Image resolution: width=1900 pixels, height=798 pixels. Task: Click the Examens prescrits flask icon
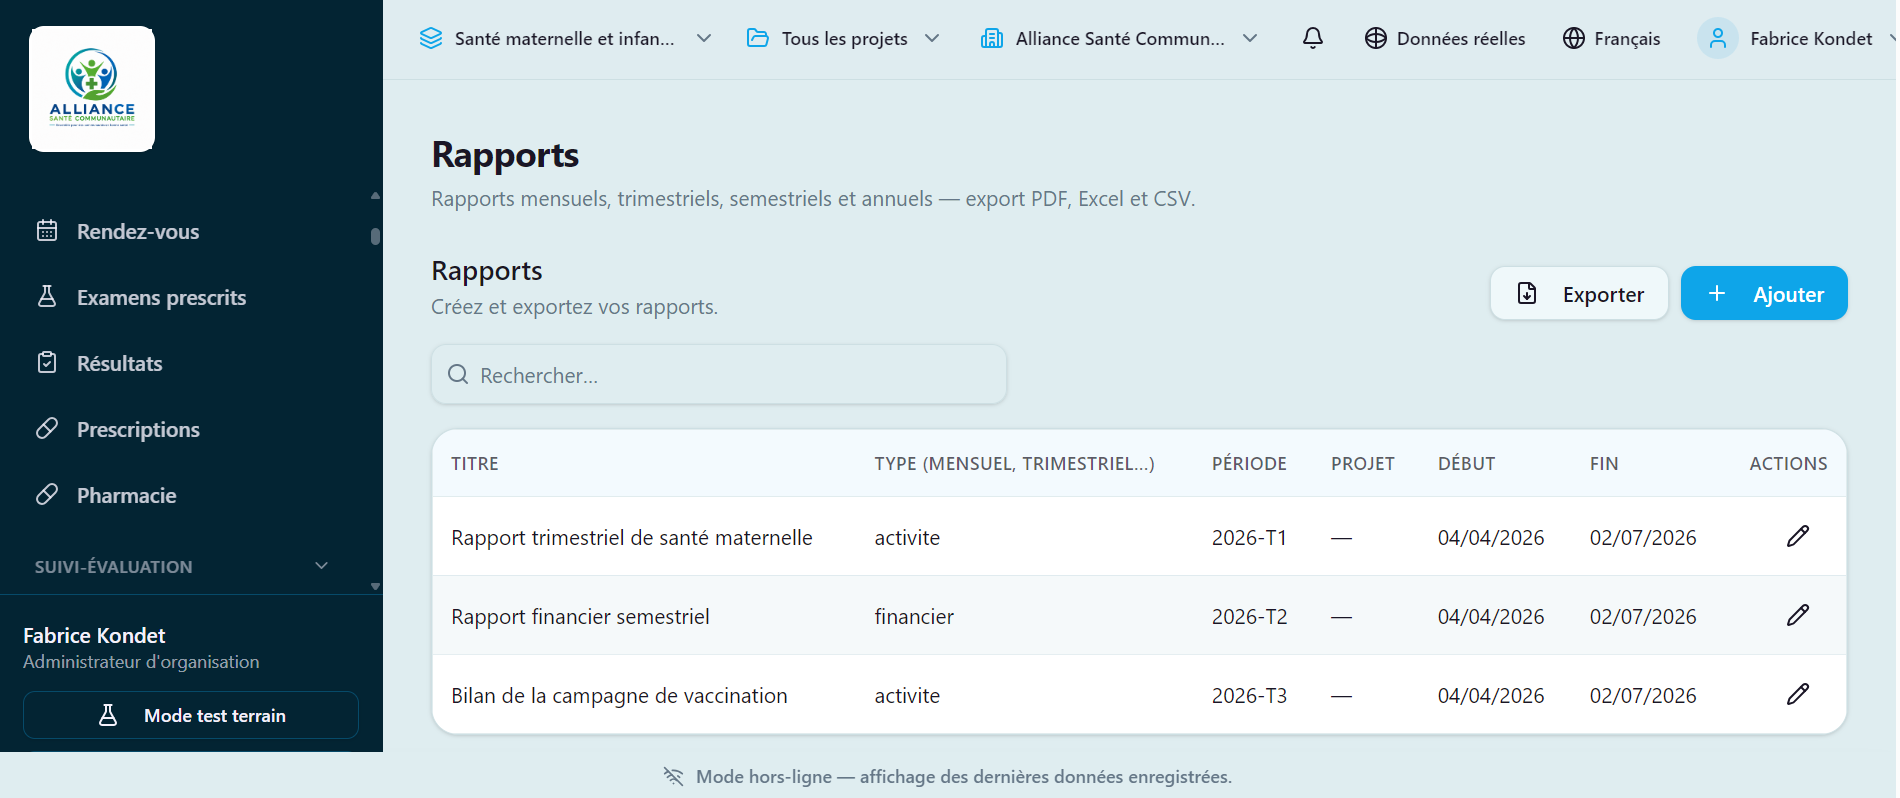pos(47,297)
